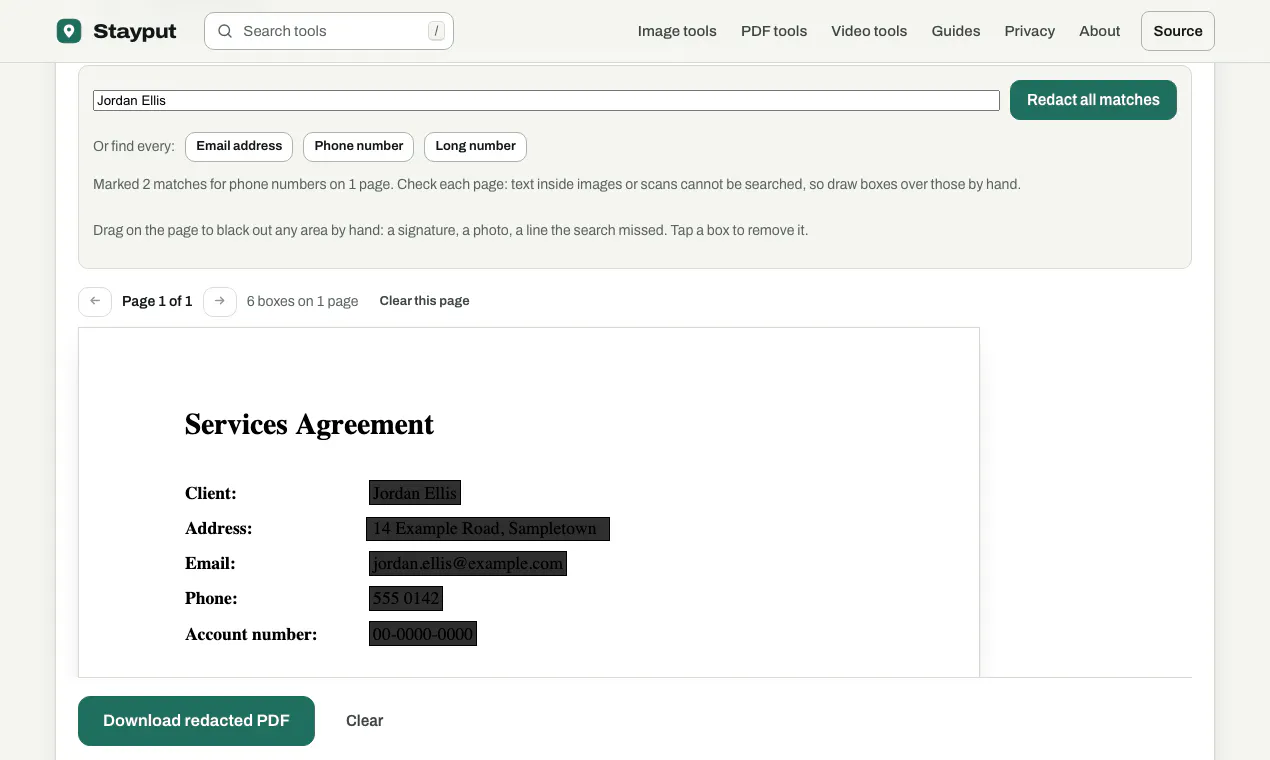Open the Image tools menu
This screenshot has width=1270, height=760.
(677, 31)
